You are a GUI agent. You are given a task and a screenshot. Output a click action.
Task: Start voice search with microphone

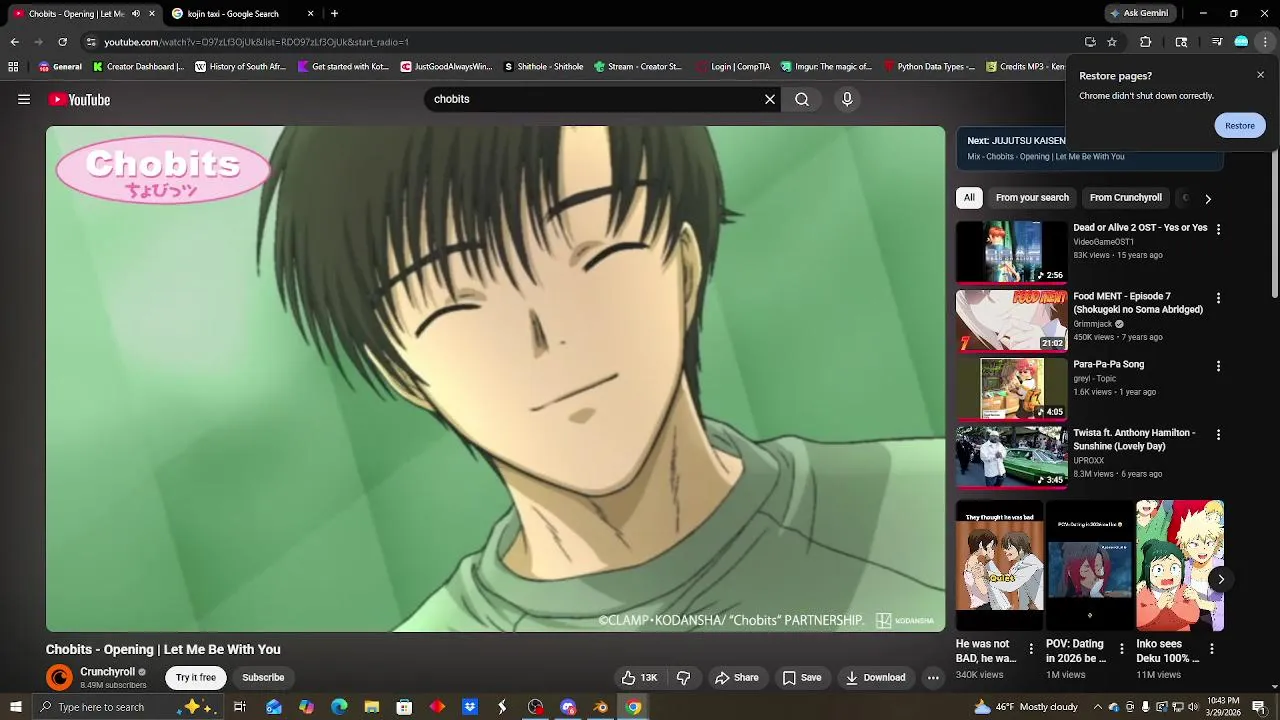[x=847, y=99]
